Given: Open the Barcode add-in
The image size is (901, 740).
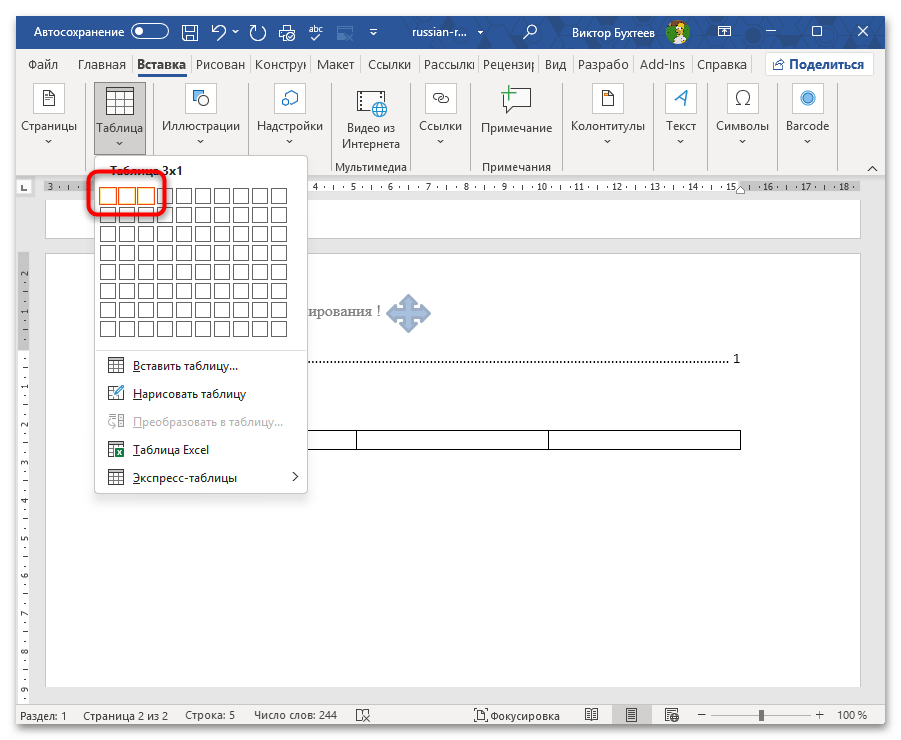Looking at the screenshot, I should point(807,117).
